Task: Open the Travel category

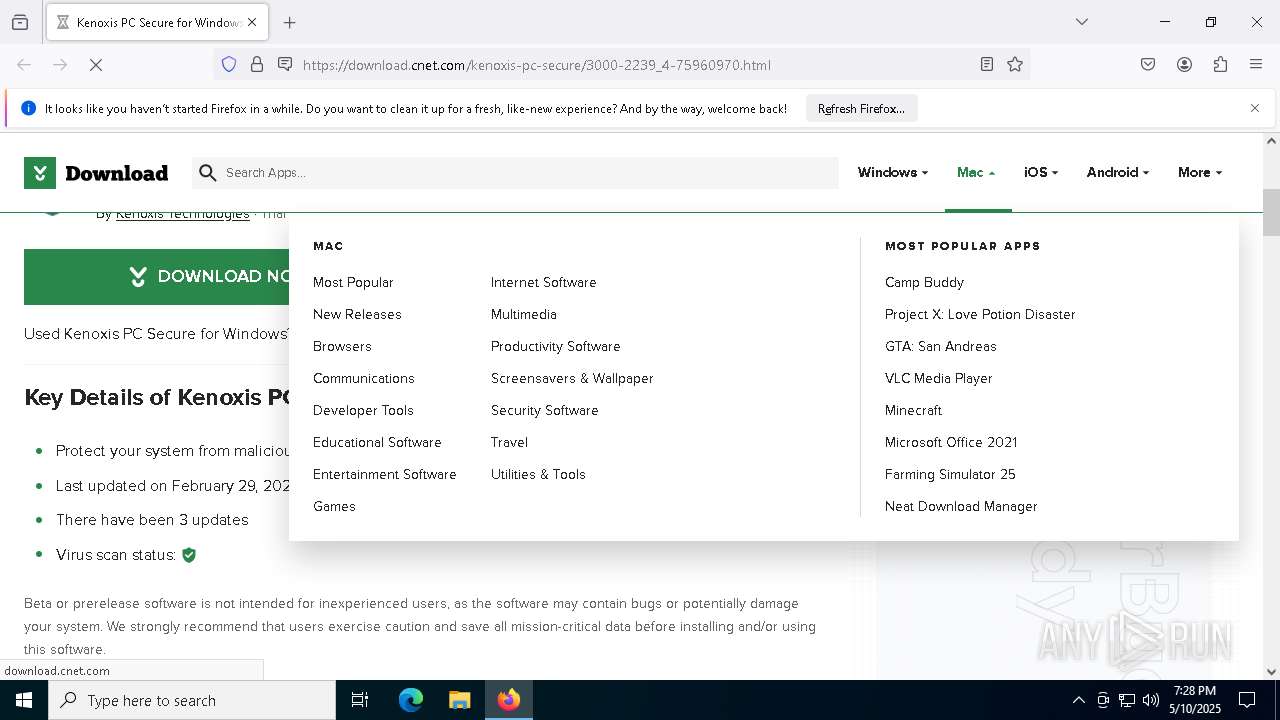Action: pos(509,442)
